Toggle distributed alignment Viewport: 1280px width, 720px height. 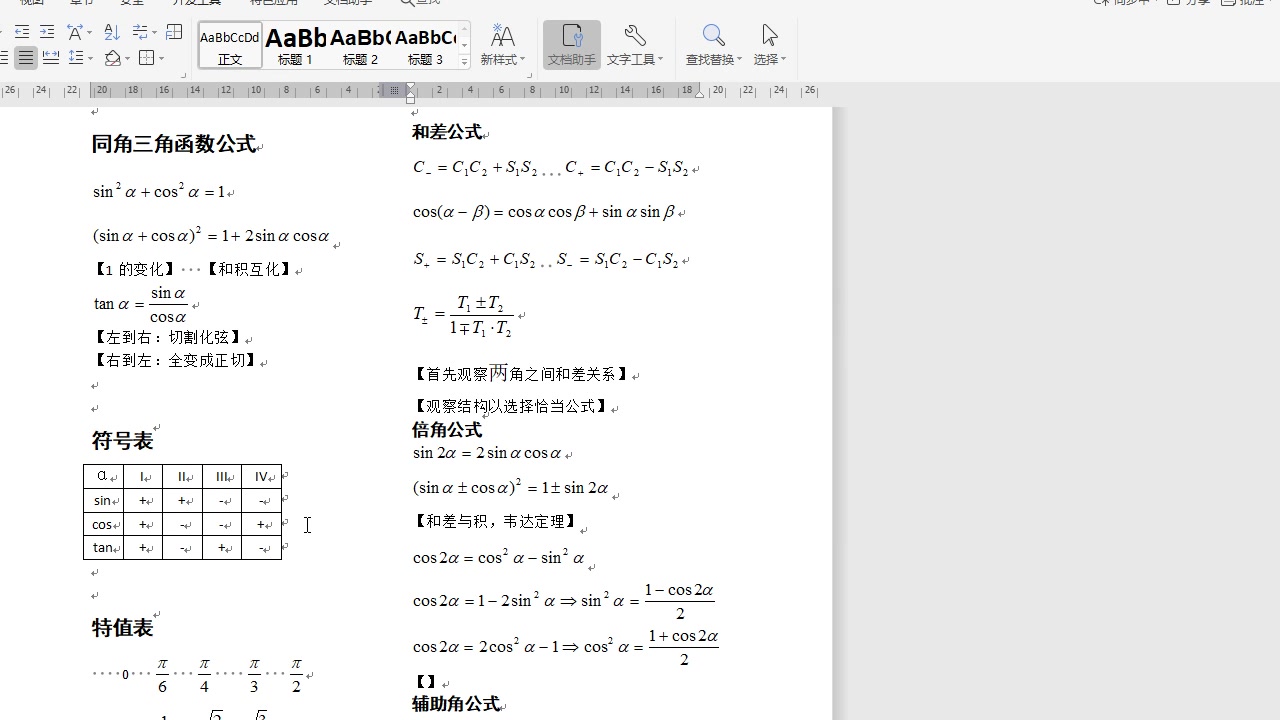coord(50,59)
